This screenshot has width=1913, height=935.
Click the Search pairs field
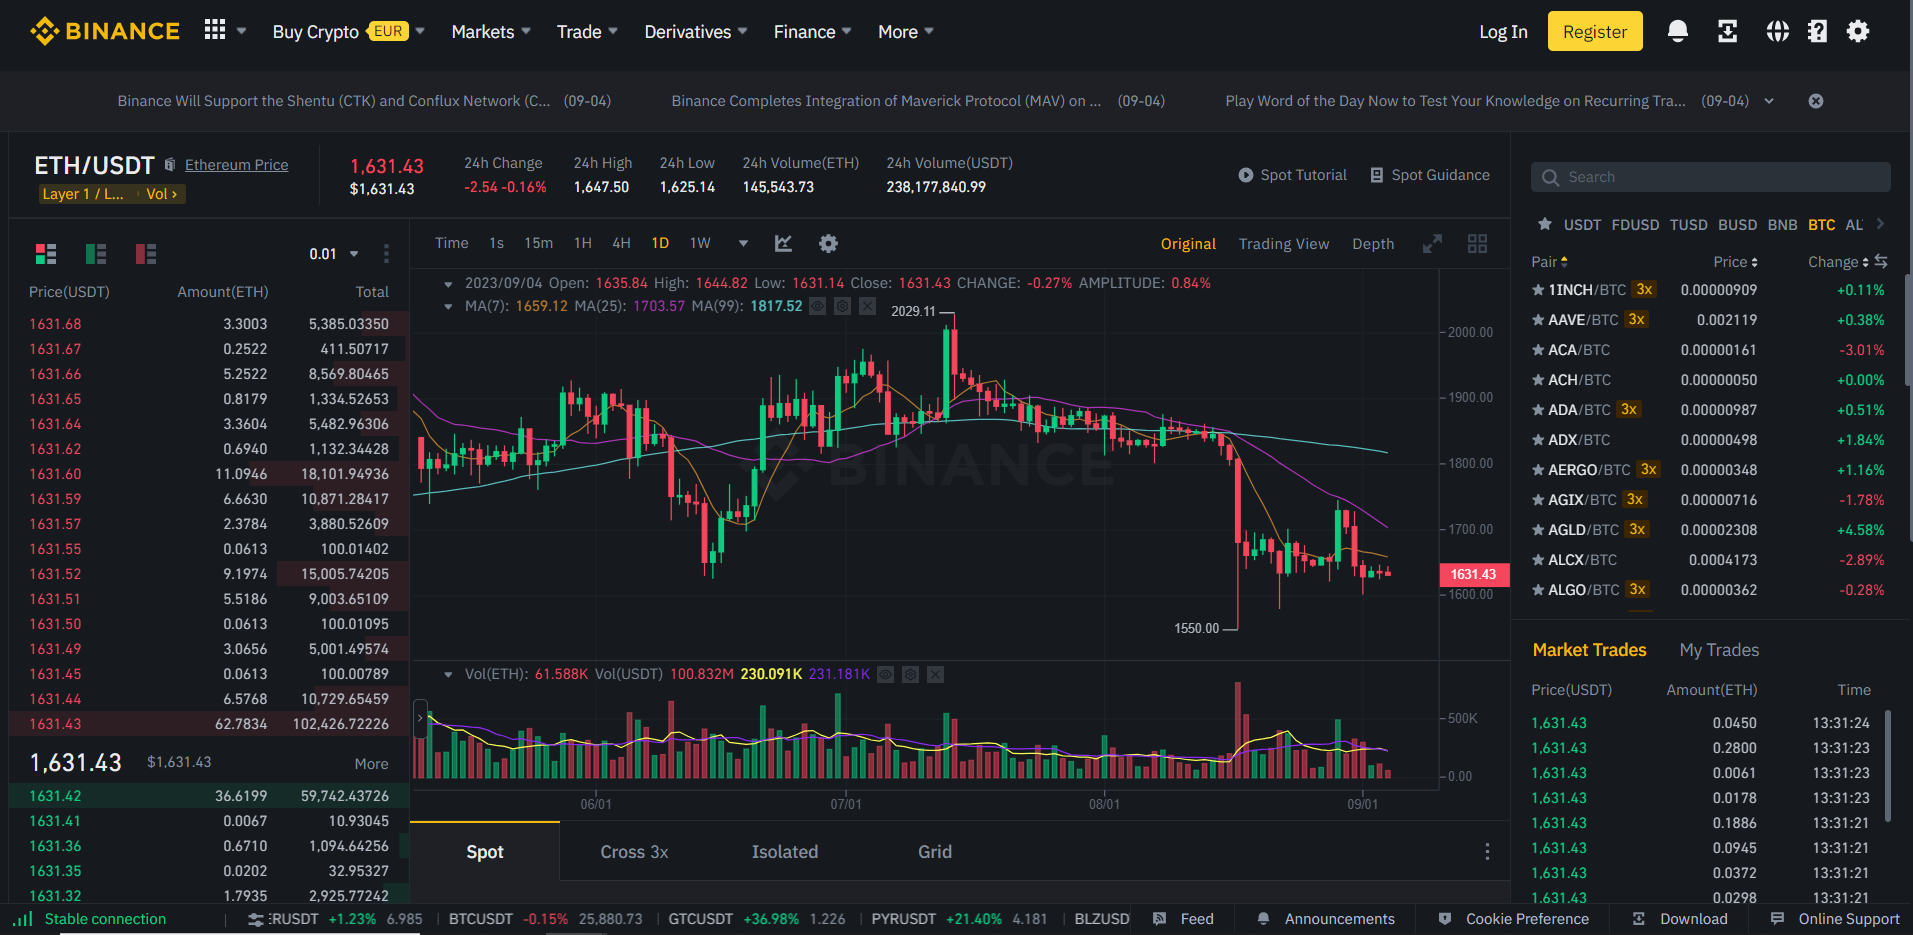tap(1711, 177)
